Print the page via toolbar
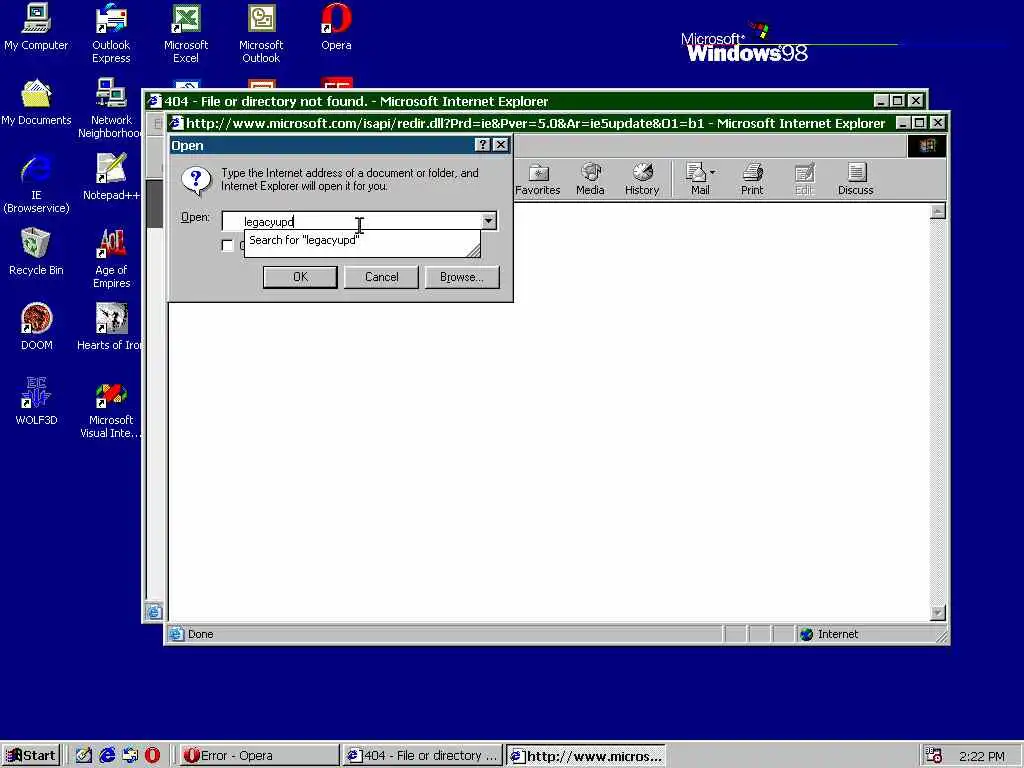 coord(752,179)
